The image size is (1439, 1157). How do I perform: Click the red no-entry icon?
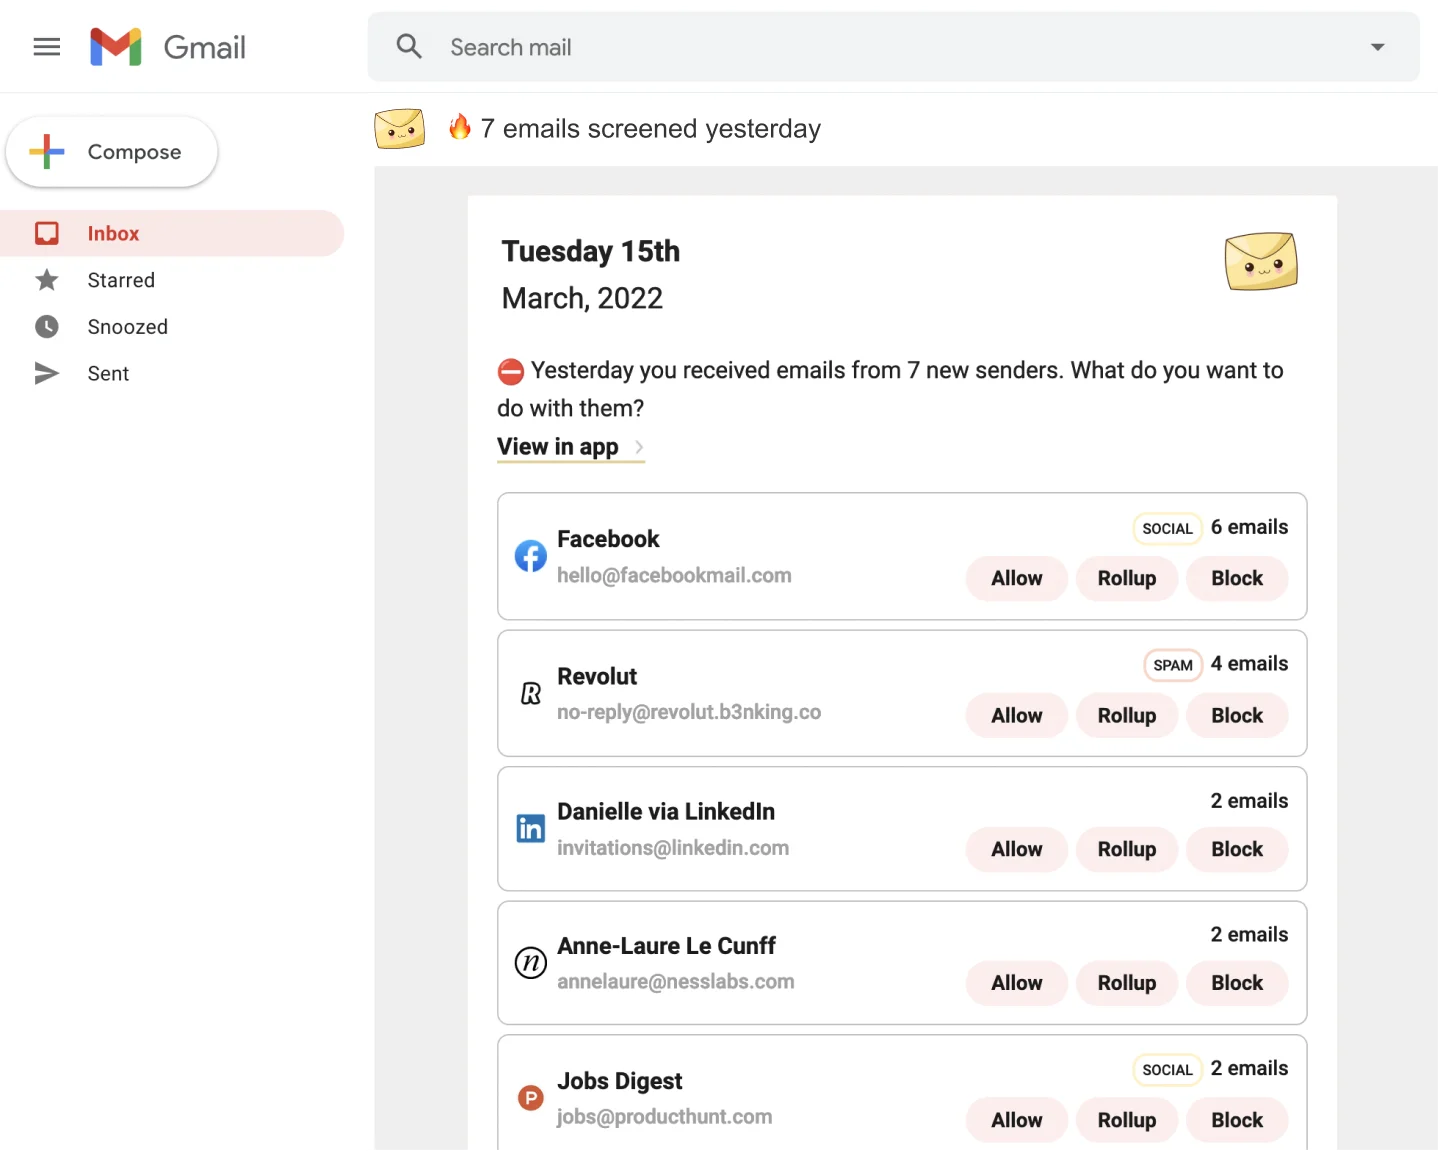tap(511, 372)
